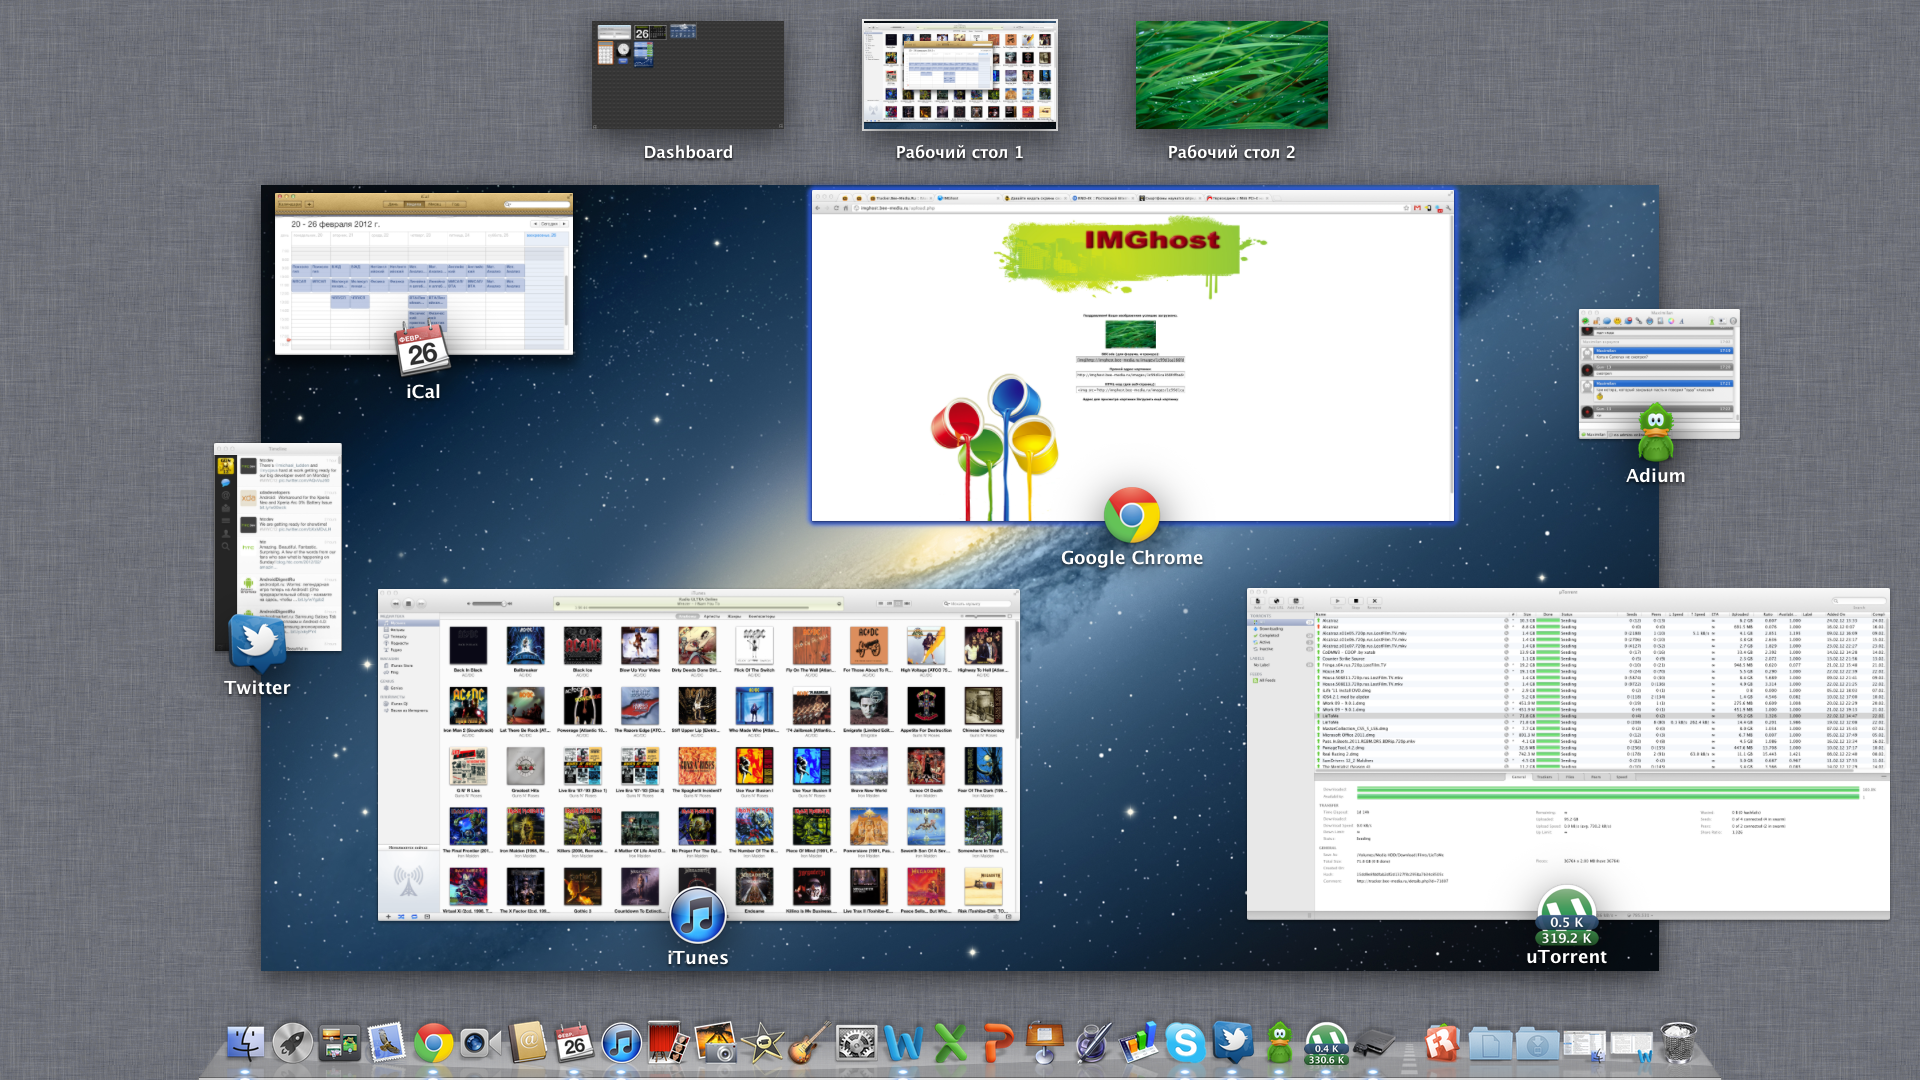Open Numbers chart icon in Dock
Image resolution: width=1920 pixels, height=1080 pixels.
(x=1138, y=1043)
